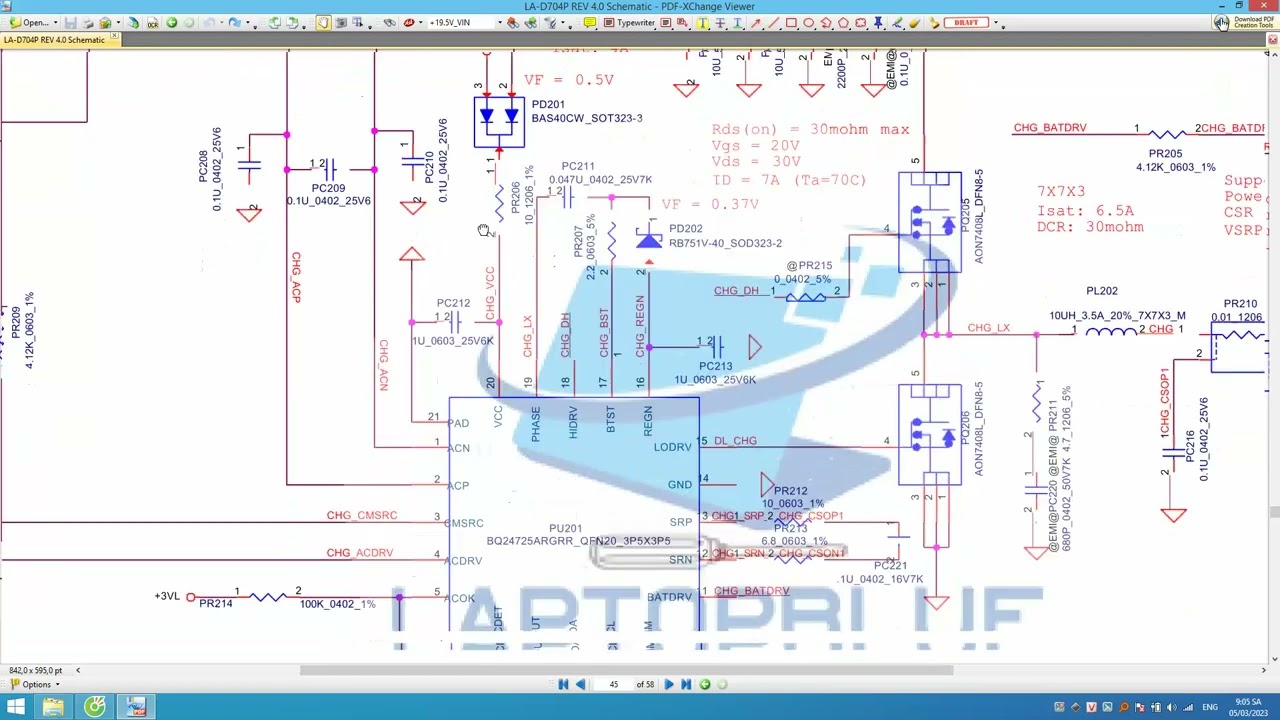Click the BQ24725ARGRR chip label PU201
Viewport: 1280px width, 720px height.
pyautogui.click(x=565, y=528)
